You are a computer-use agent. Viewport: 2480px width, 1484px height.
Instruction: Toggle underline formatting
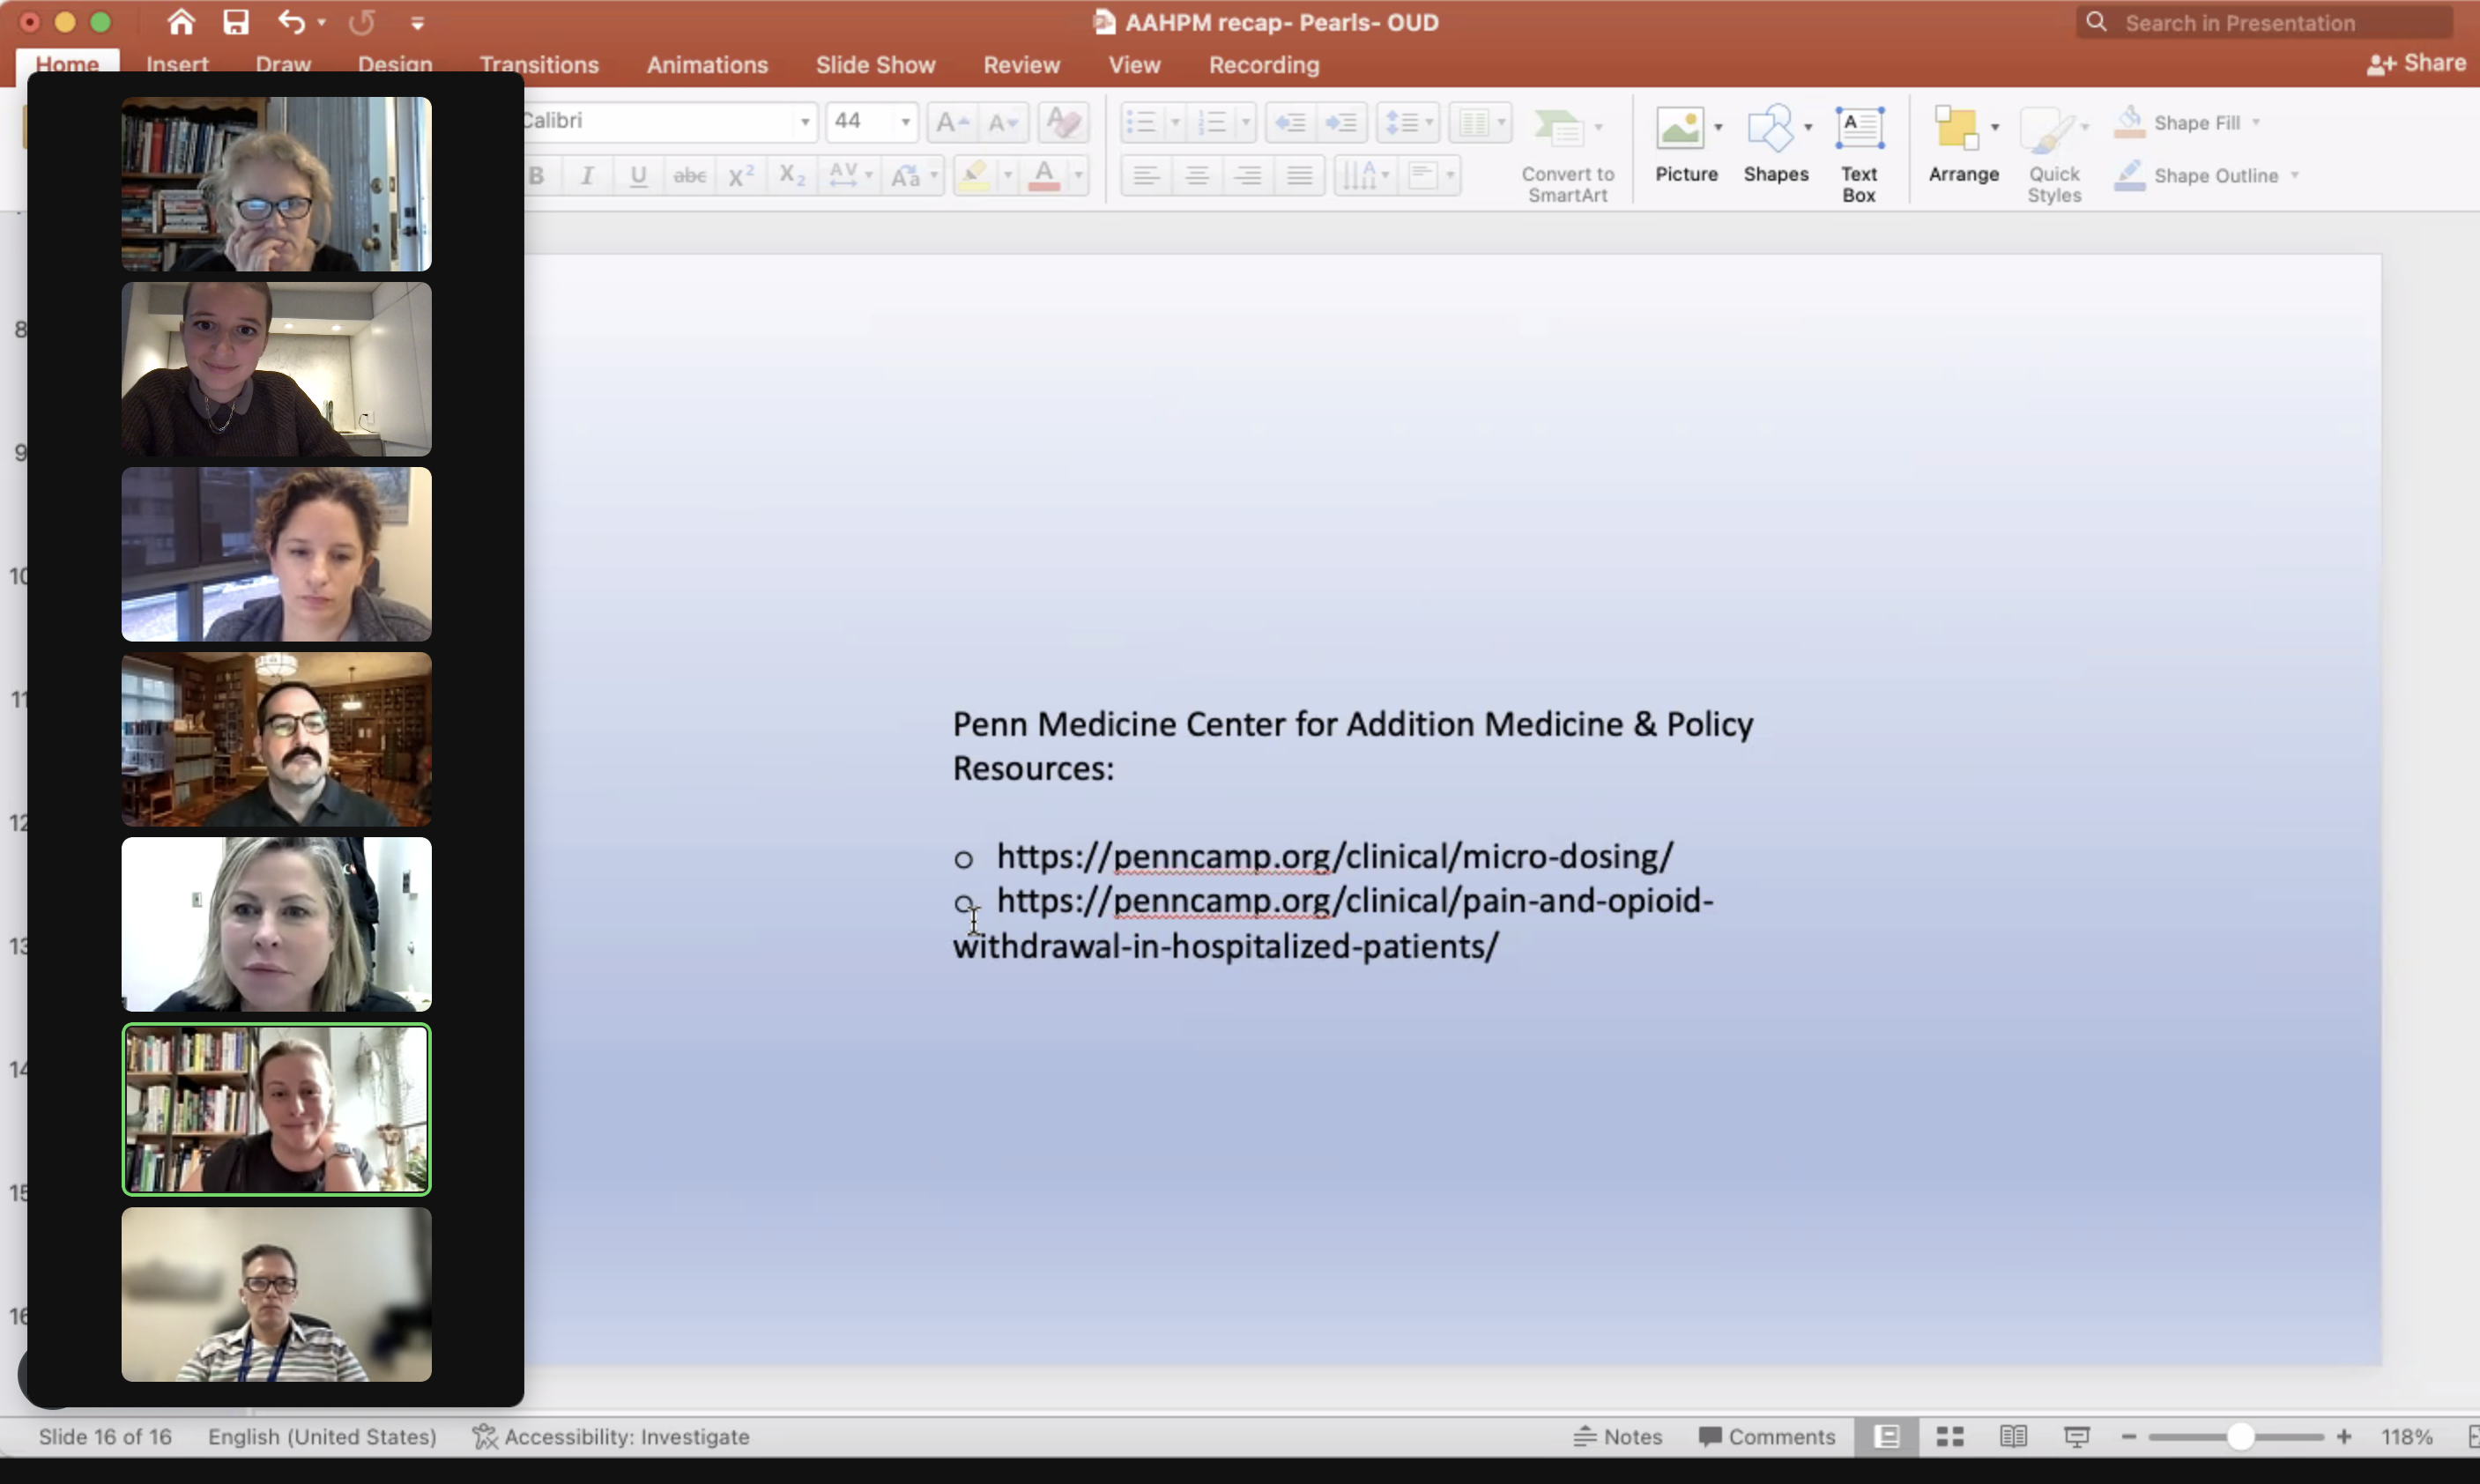pyautogui.click(x=637, y=176)
